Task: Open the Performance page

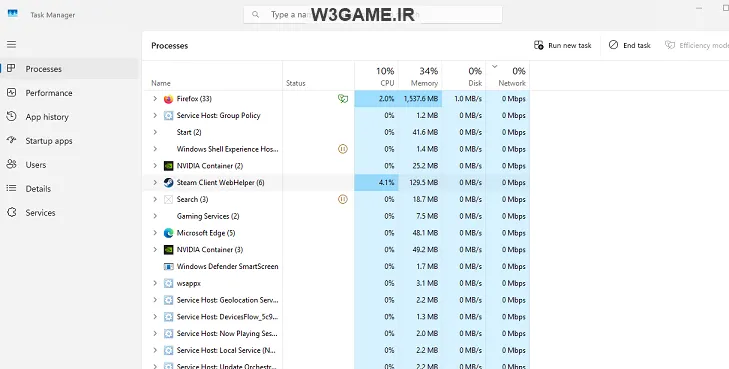Action: click(x=70, y=93)
